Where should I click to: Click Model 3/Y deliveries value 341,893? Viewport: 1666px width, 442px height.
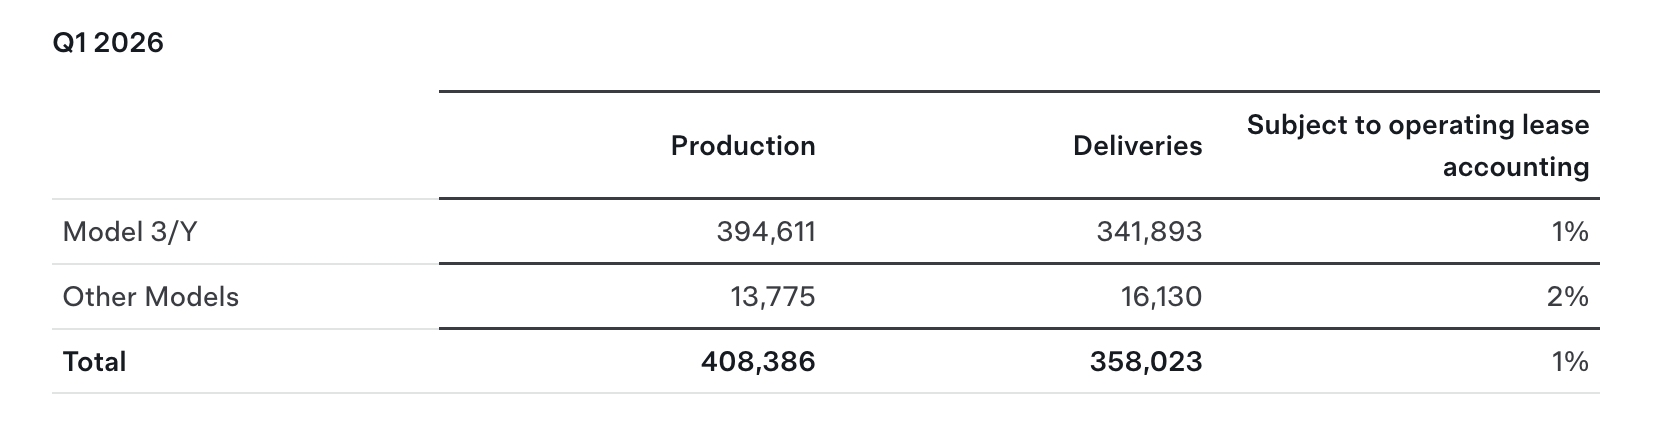[1149, 232]
